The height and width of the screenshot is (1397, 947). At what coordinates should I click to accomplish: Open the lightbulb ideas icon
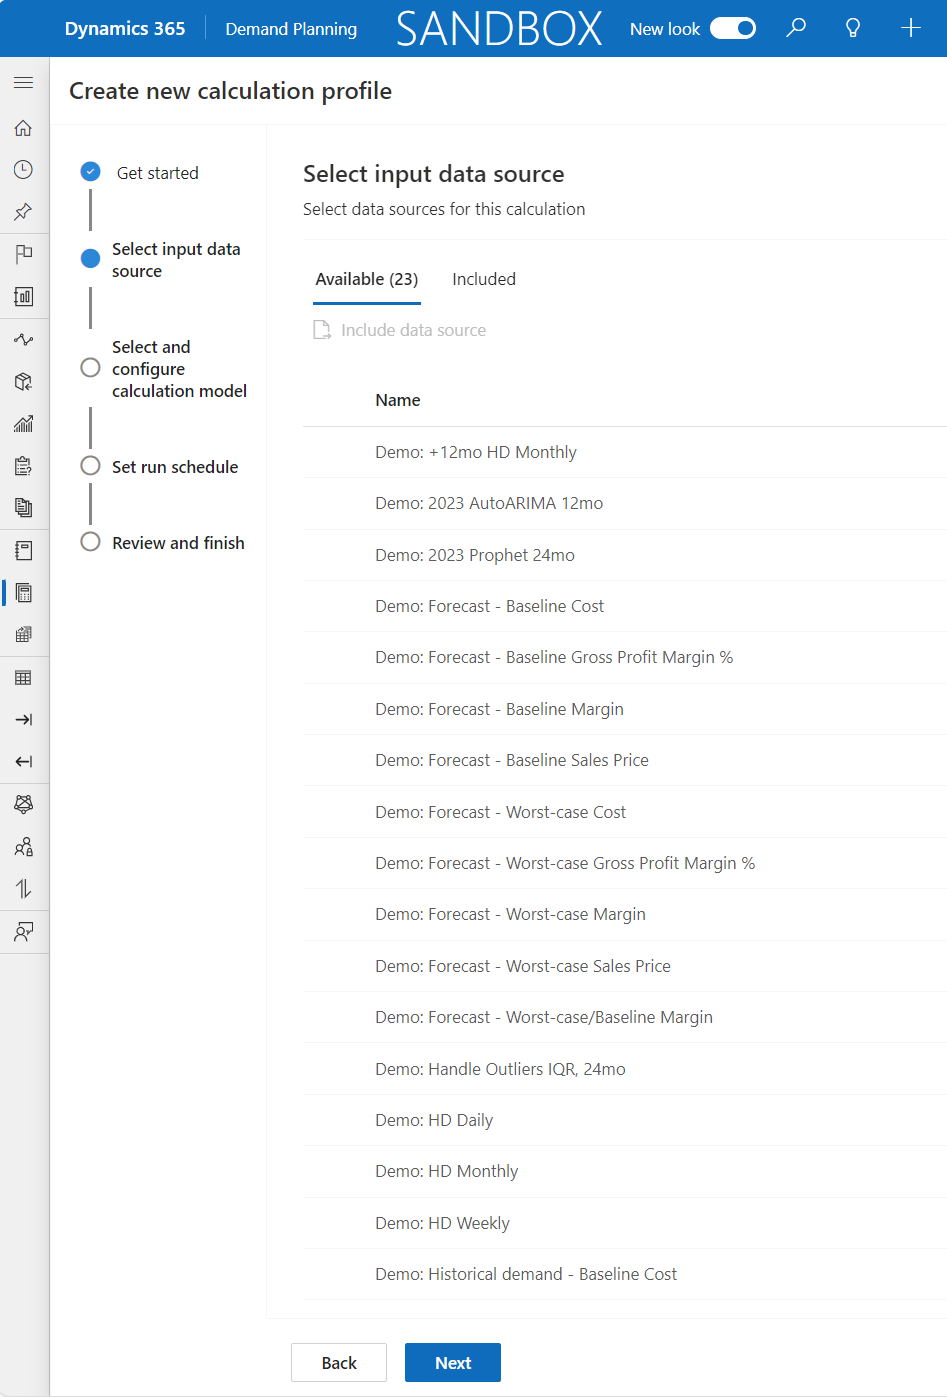(x=853, y=28)
